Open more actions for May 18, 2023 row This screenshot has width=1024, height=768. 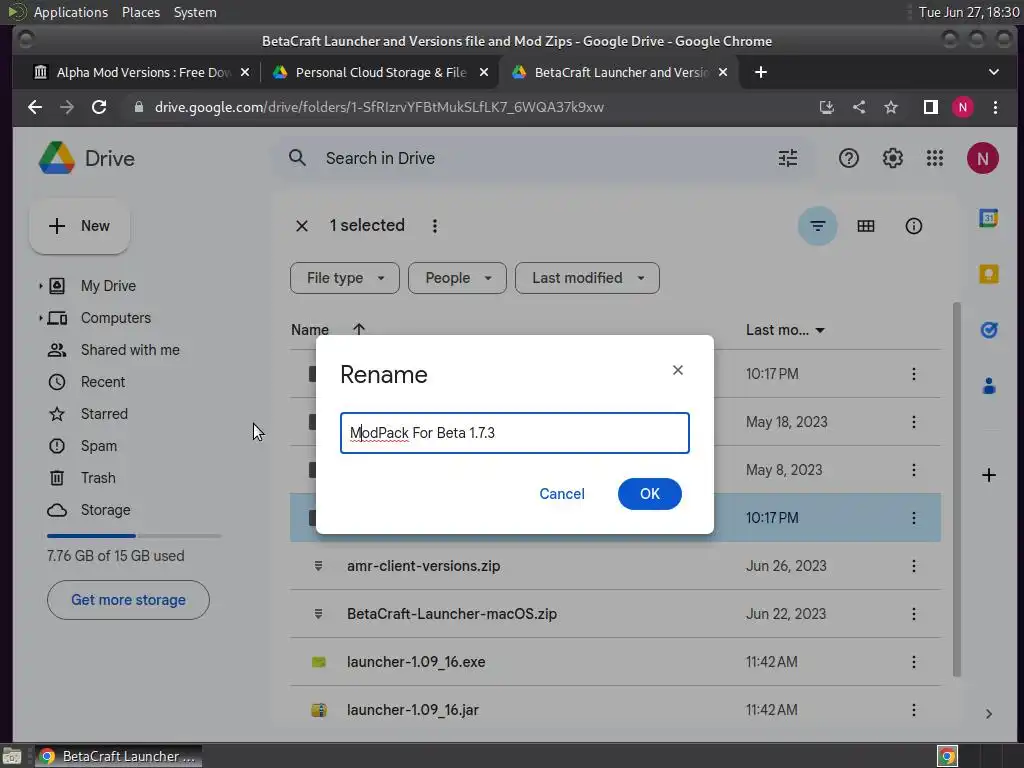[913, 422]
